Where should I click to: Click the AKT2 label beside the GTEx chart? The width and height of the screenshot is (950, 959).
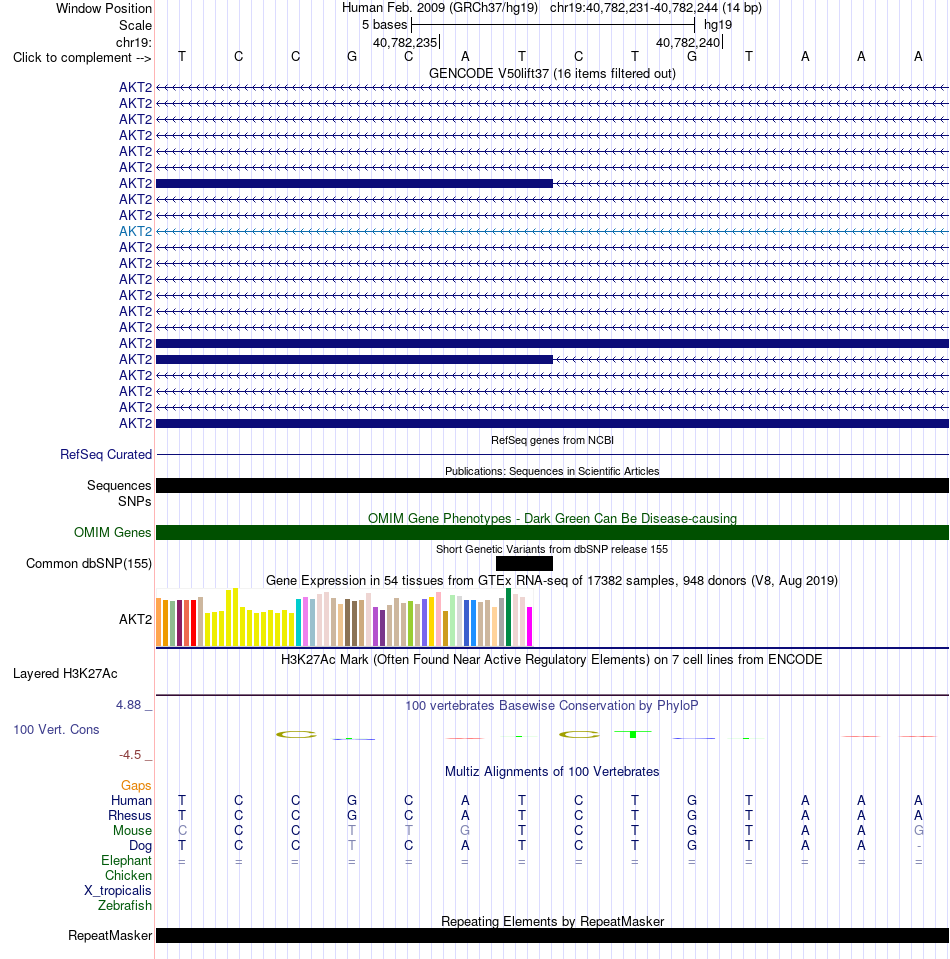pyautogui.click(x=135, y=620)
